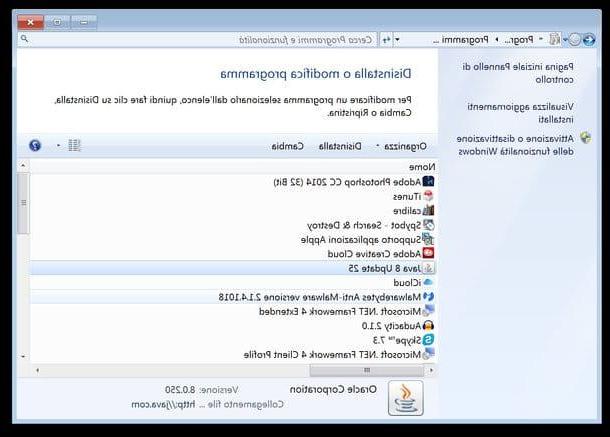Click the http://java.com link text in details
This screenshot has width=610, height=437.
[x=163, y=405]
